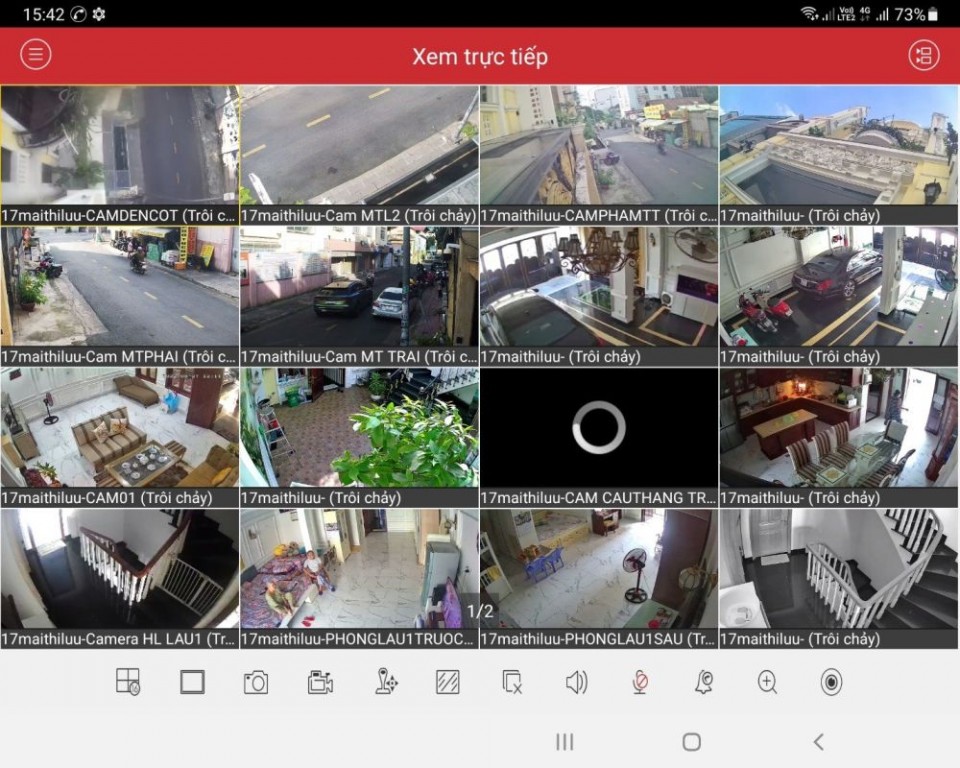Open Android recent apps
Viewport: 960px width, 768px height.
[564, 742]
